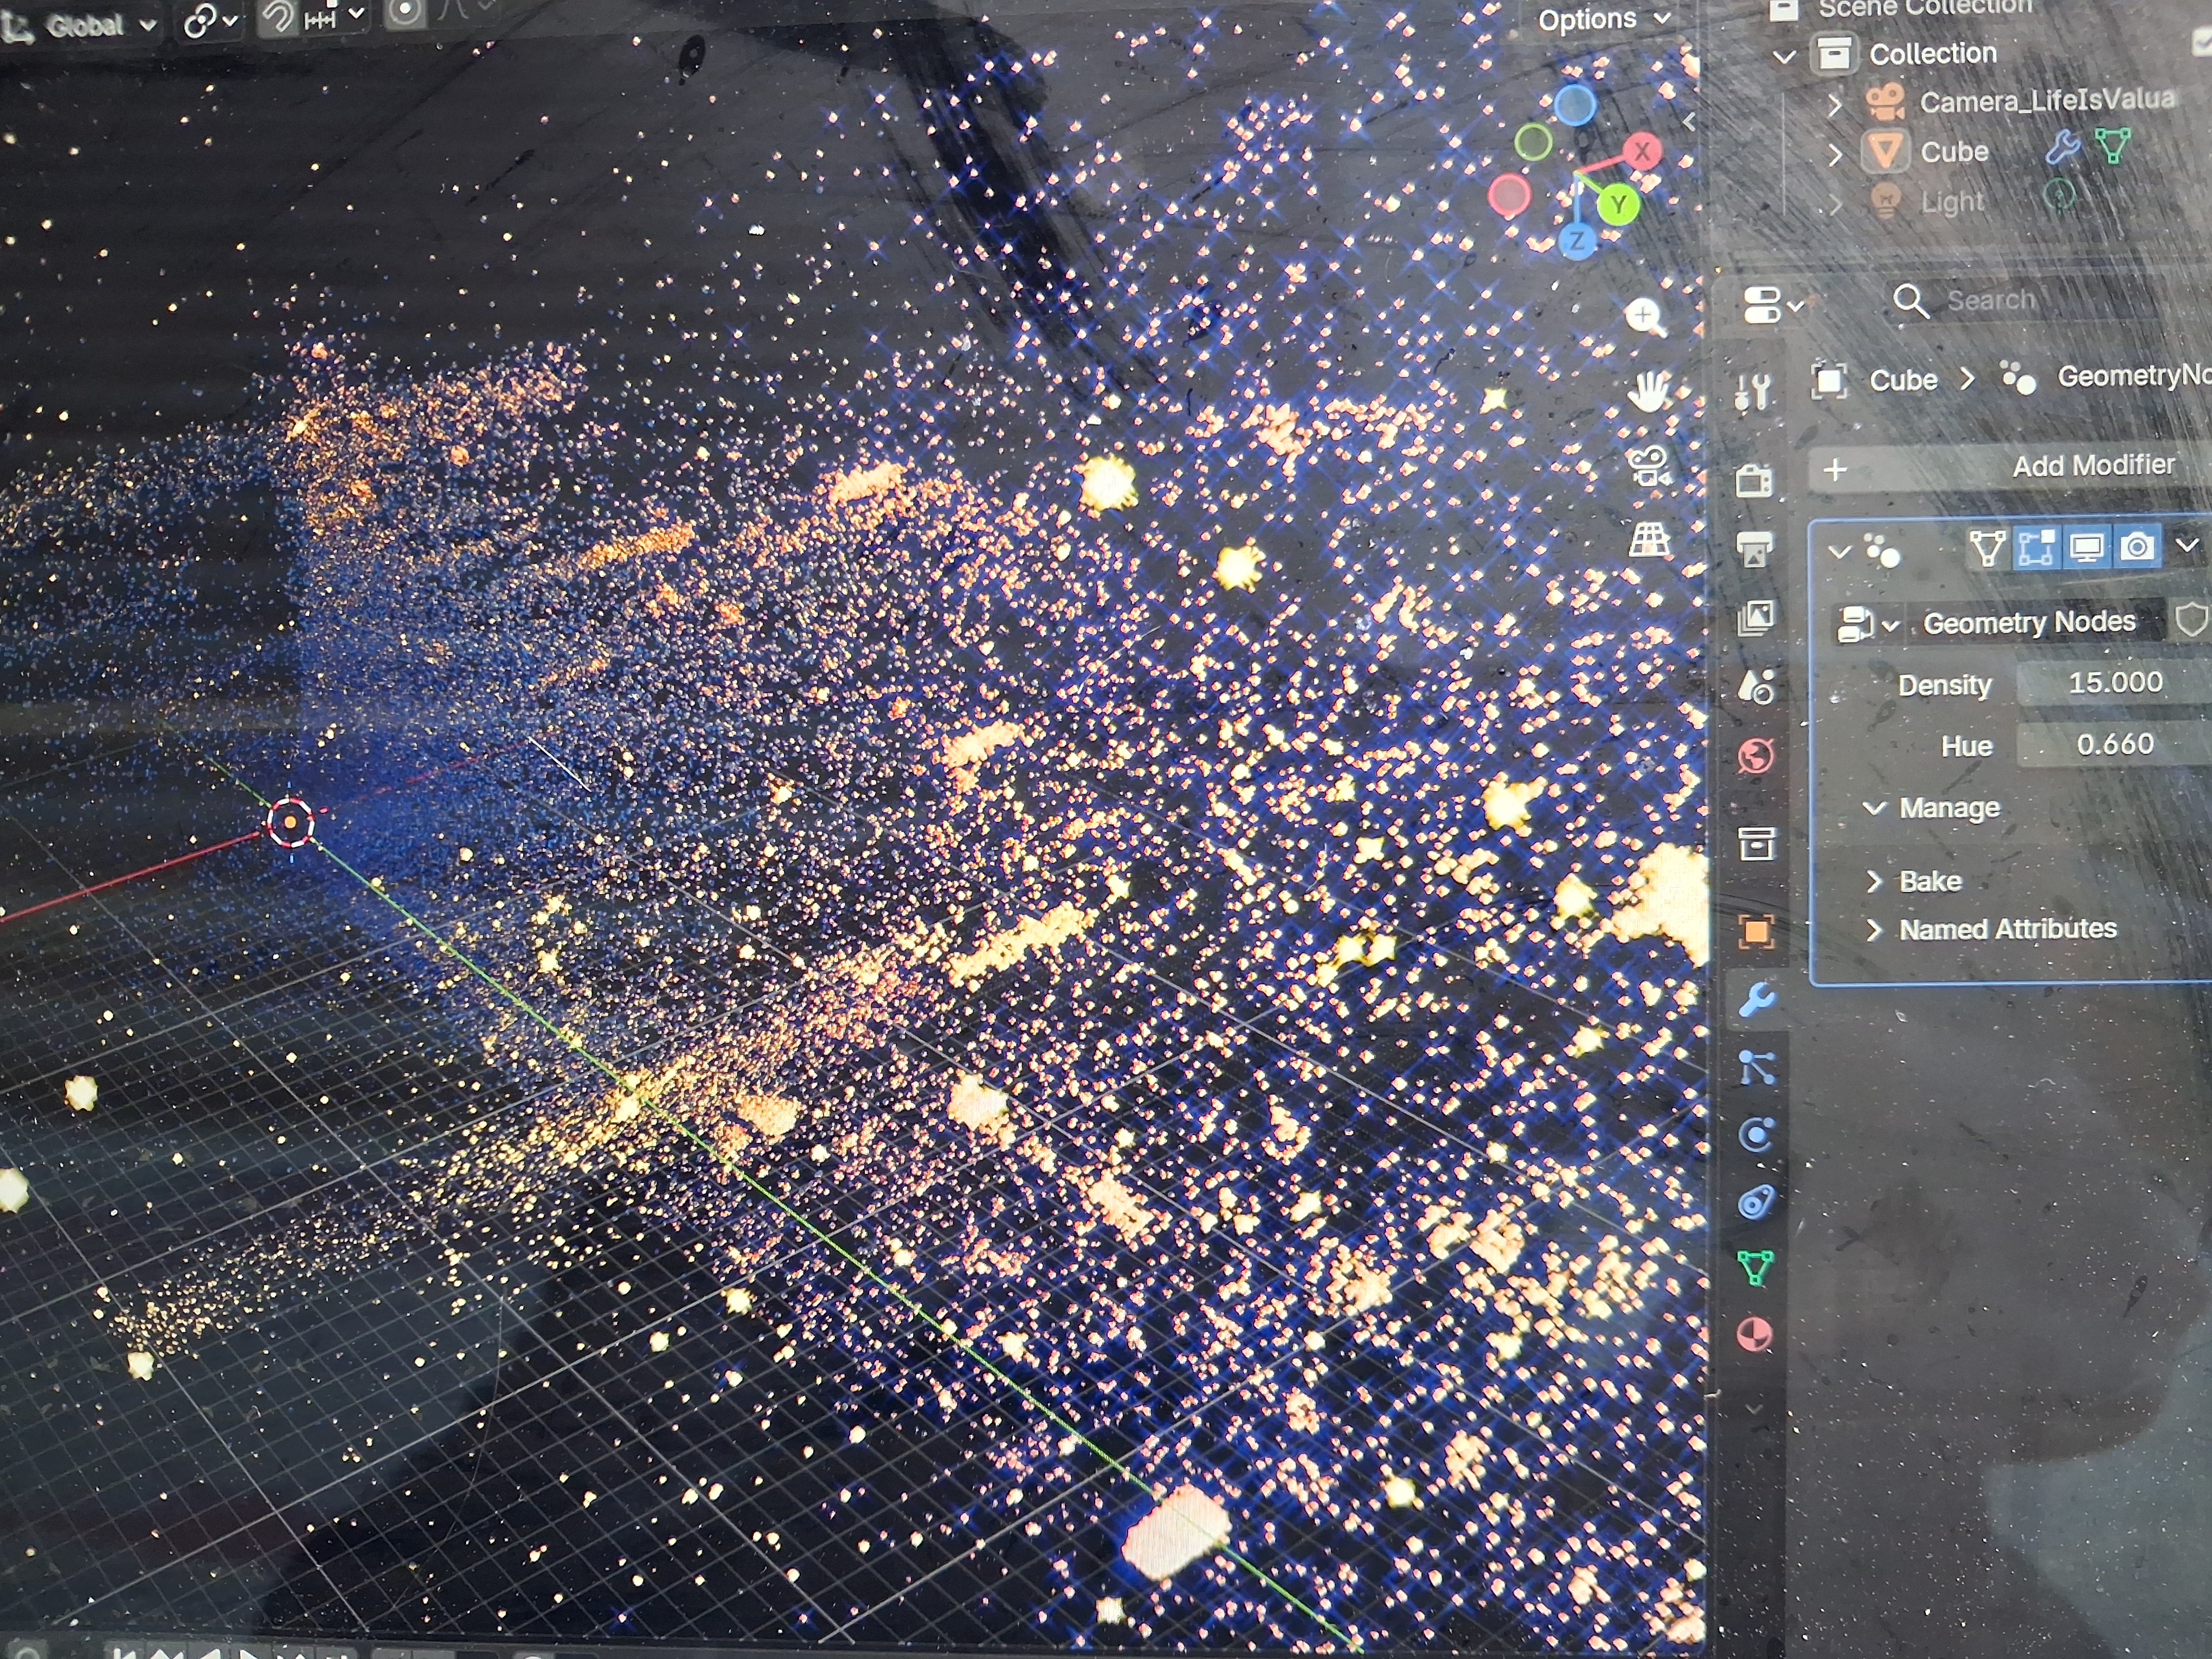The width and height of the screenshot is (2212, 1659).
Task: Open the Tool settings tab
Action: pyautogui.click(x=1753, y=392)
